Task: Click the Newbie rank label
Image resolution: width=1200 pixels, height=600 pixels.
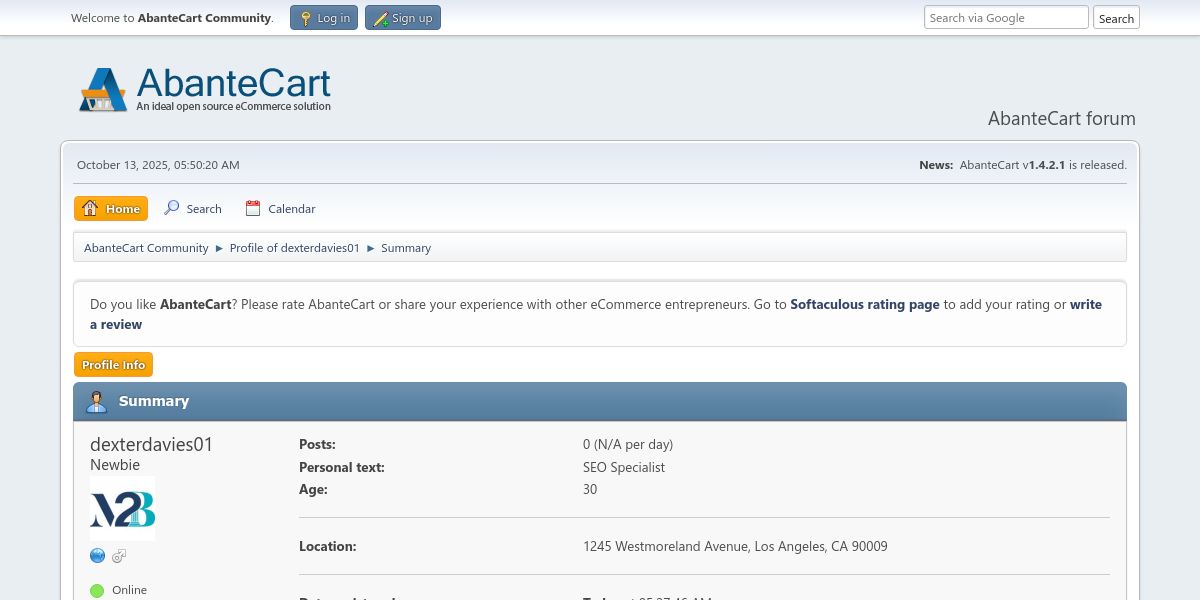Action: pyautogui.click(x=115, y=465)
